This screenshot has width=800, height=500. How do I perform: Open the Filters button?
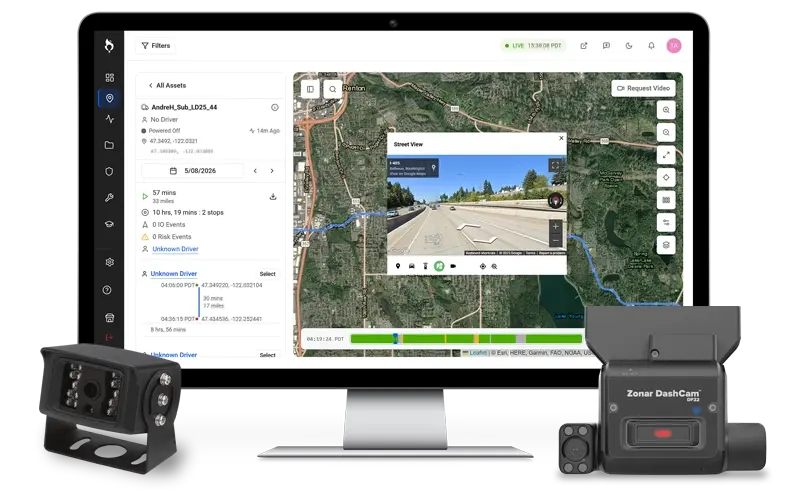click(156, 45)
